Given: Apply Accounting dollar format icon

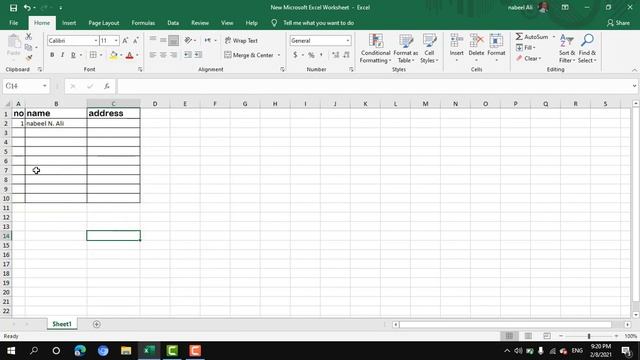Looking at the screenshot, I should (x=295, y=55).
